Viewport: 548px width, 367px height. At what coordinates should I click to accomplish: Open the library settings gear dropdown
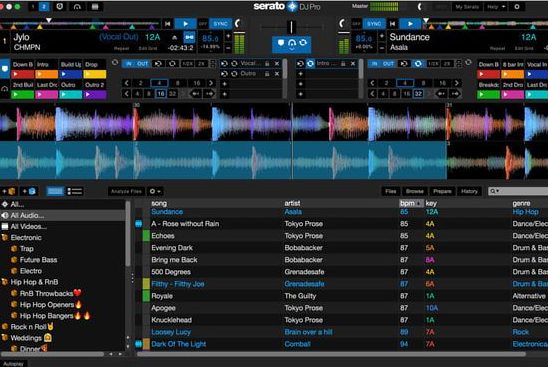point(155,191)
